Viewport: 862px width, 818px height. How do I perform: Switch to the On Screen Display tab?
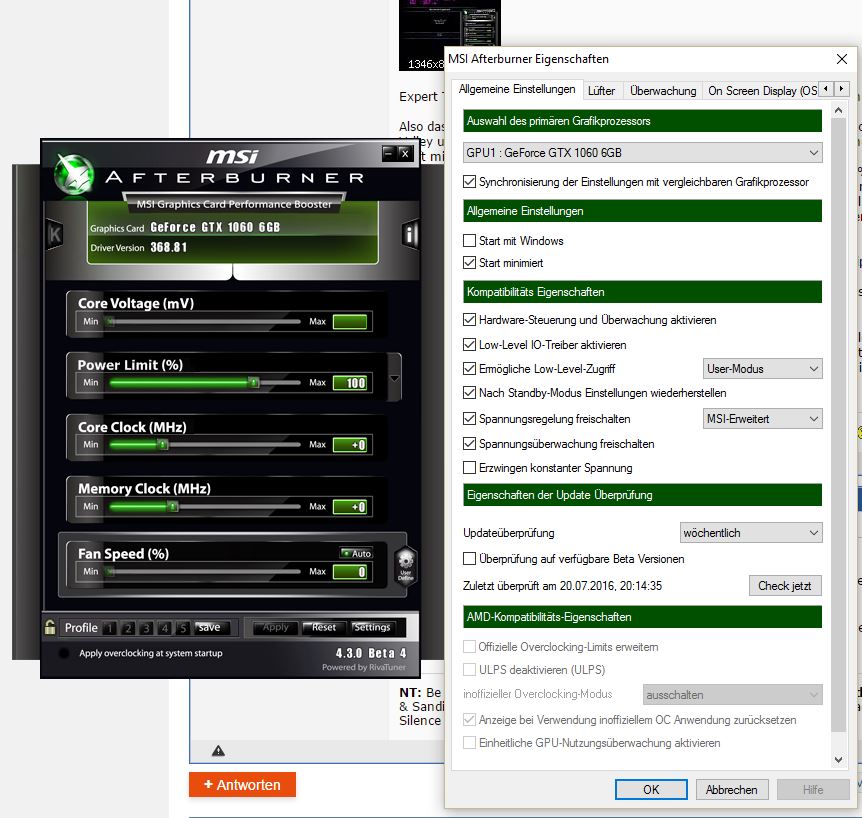point(762,91)
